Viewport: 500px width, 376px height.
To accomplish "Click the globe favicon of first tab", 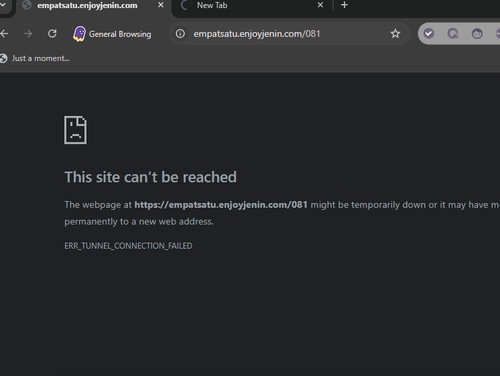I will coord(27,5).
